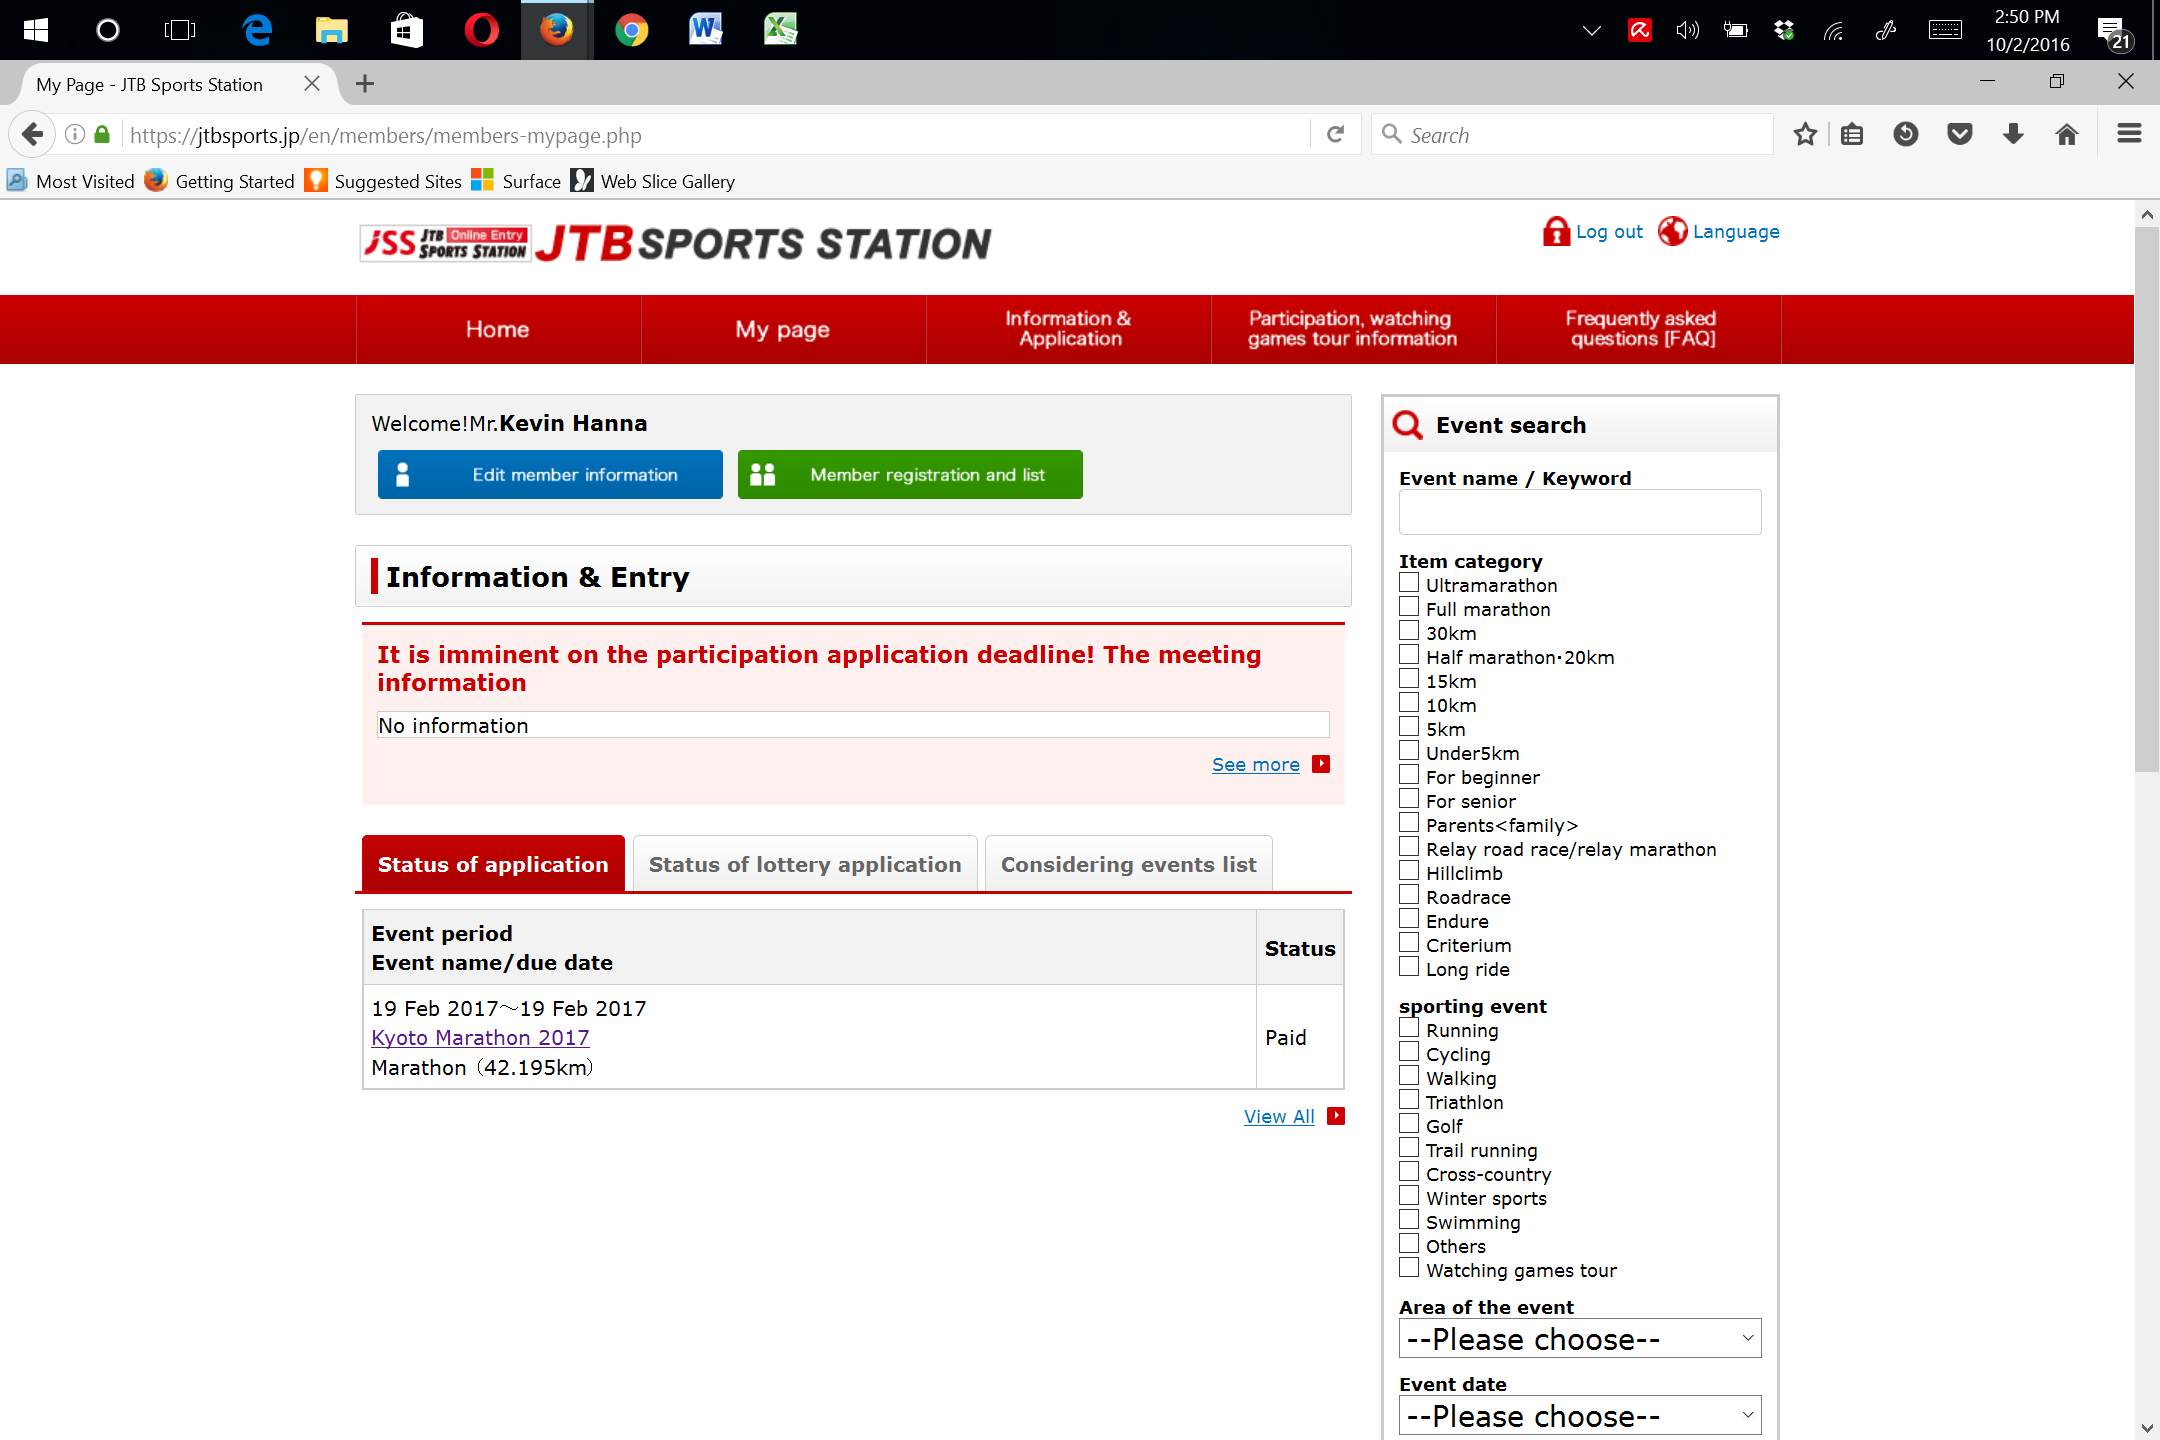
Task: Enable the Watching games tour checkbox
Action: (x=1409, y=1268)
